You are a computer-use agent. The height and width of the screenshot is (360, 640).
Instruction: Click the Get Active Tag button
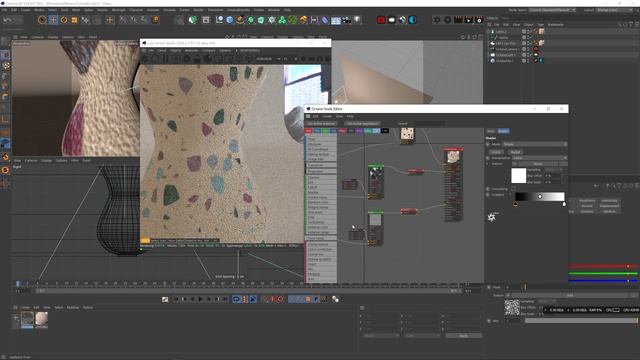[362, 123]
